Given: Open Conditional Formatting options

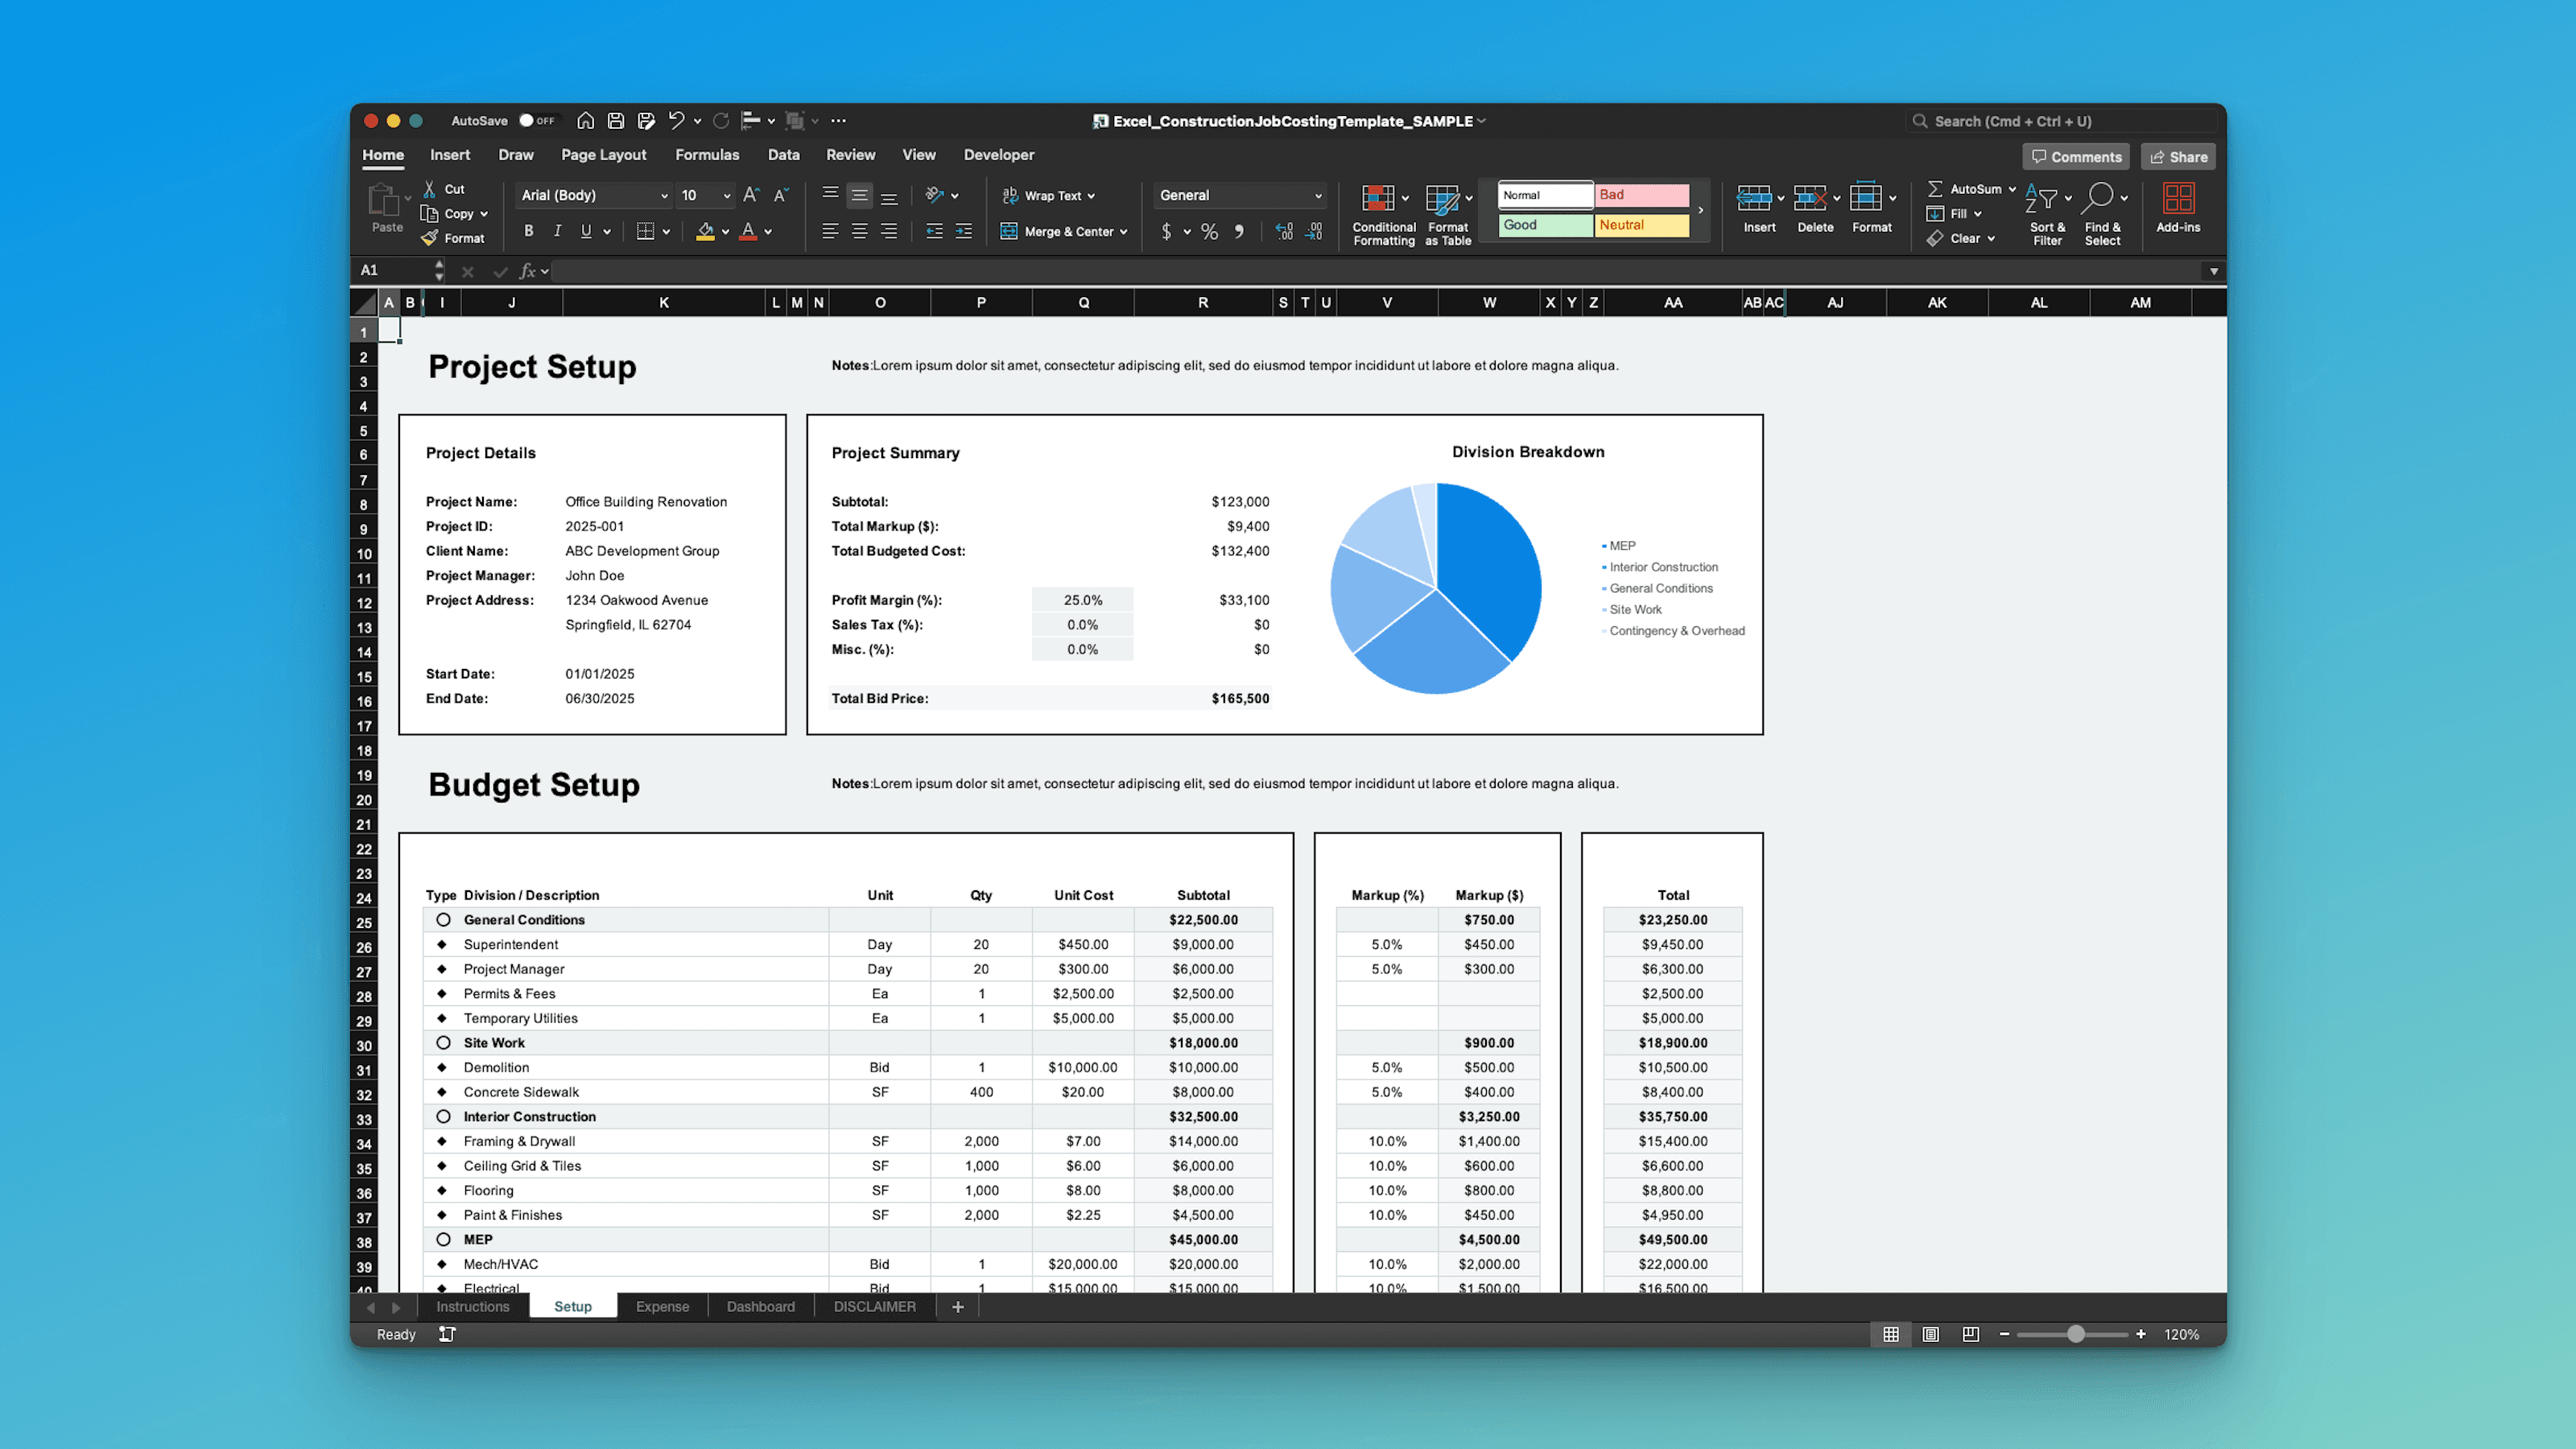Looking at the screenshot, I should 1383,213.
